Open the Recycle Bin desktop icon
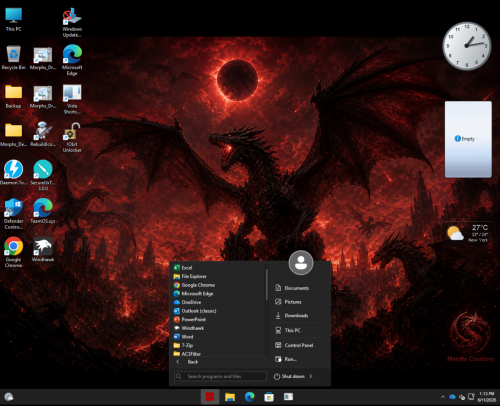The image size is (500, 406). [13, 58]
